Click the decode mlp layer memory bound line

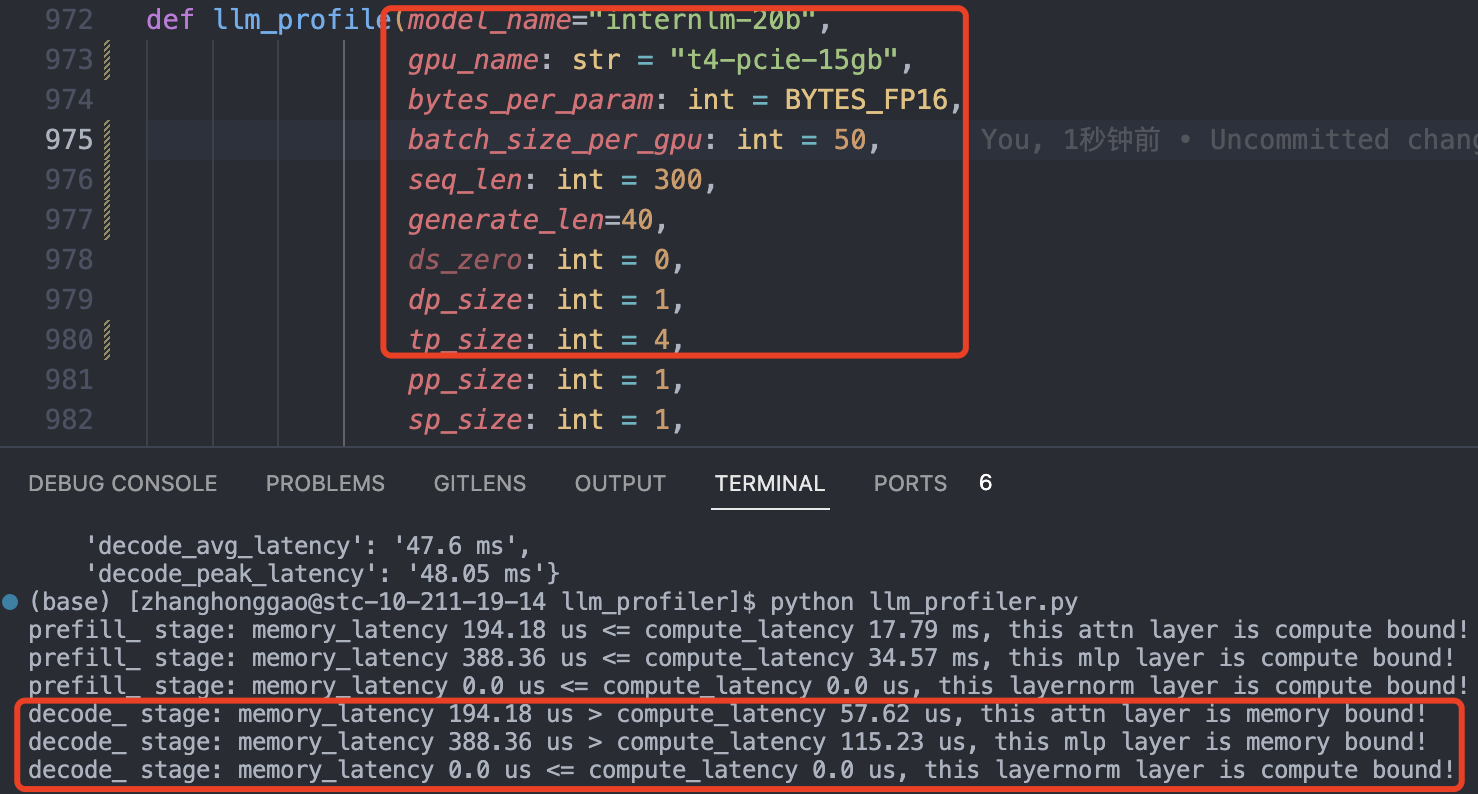727,742
